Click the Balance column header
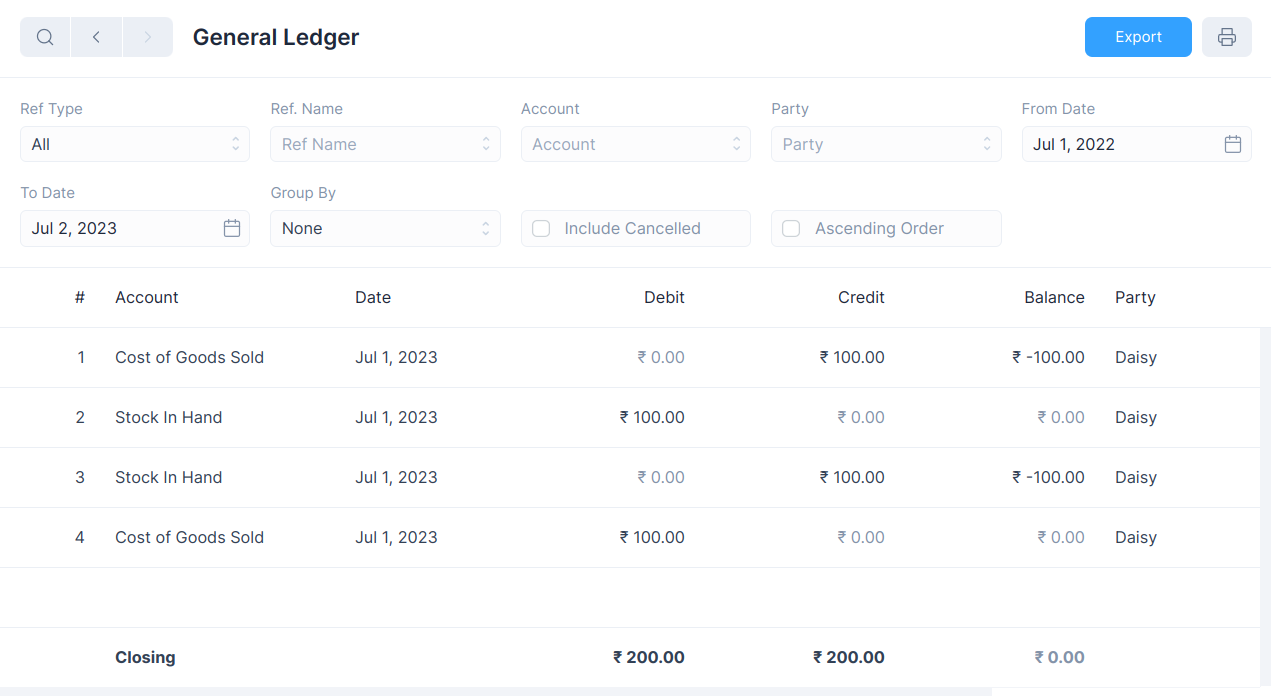Viewport: 1271px width, 696px height. [x=1054, y=297]
